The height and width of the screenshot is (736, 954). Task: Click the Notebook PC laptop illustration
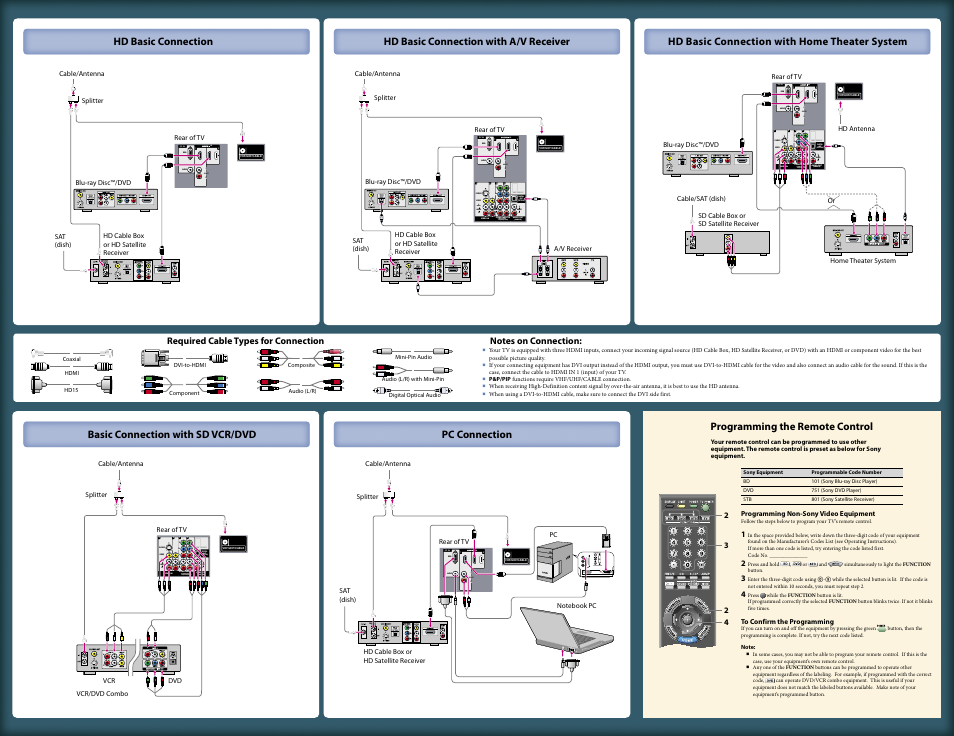567,629
